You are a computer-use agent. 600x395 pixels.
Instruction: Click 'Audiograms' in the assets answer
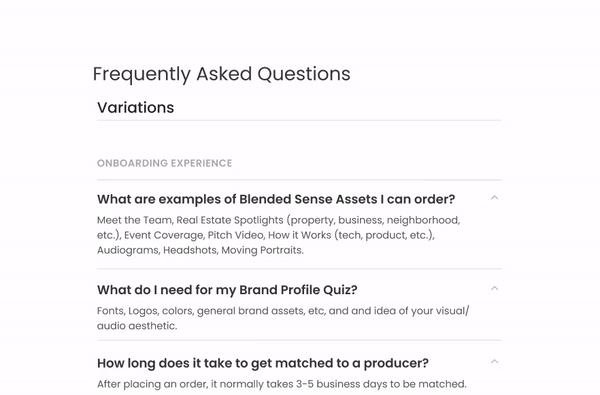pyautogui.click(x=128, y=250)
